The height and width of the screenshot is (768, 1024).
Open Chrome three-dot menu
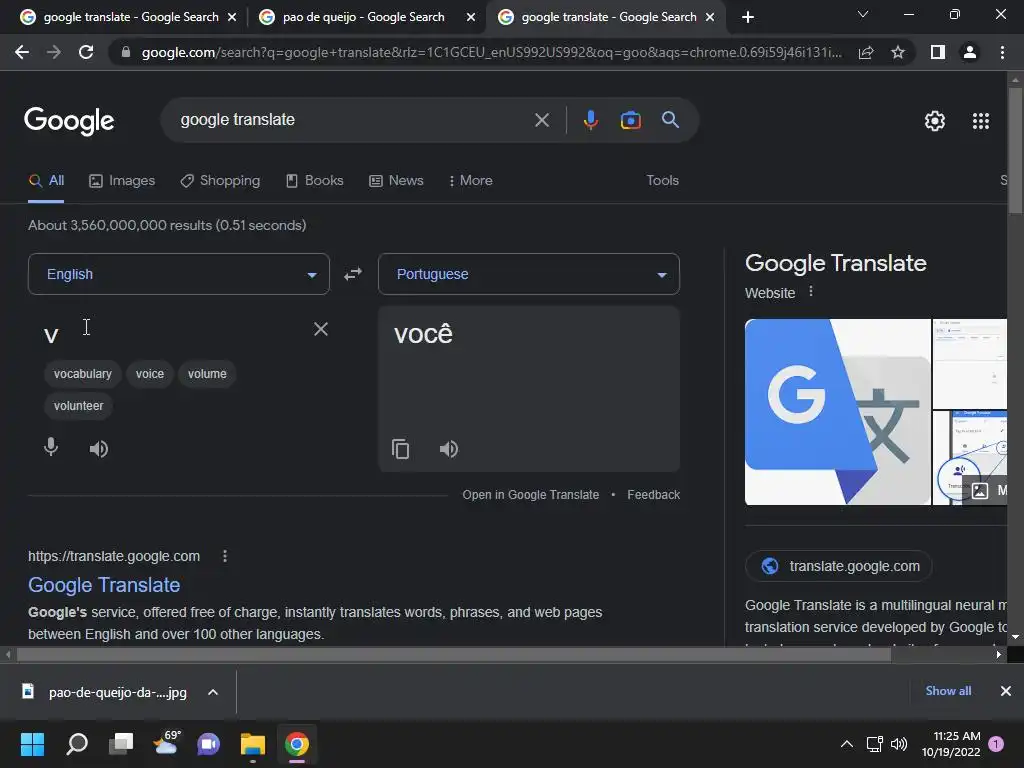click(1002, 52)
